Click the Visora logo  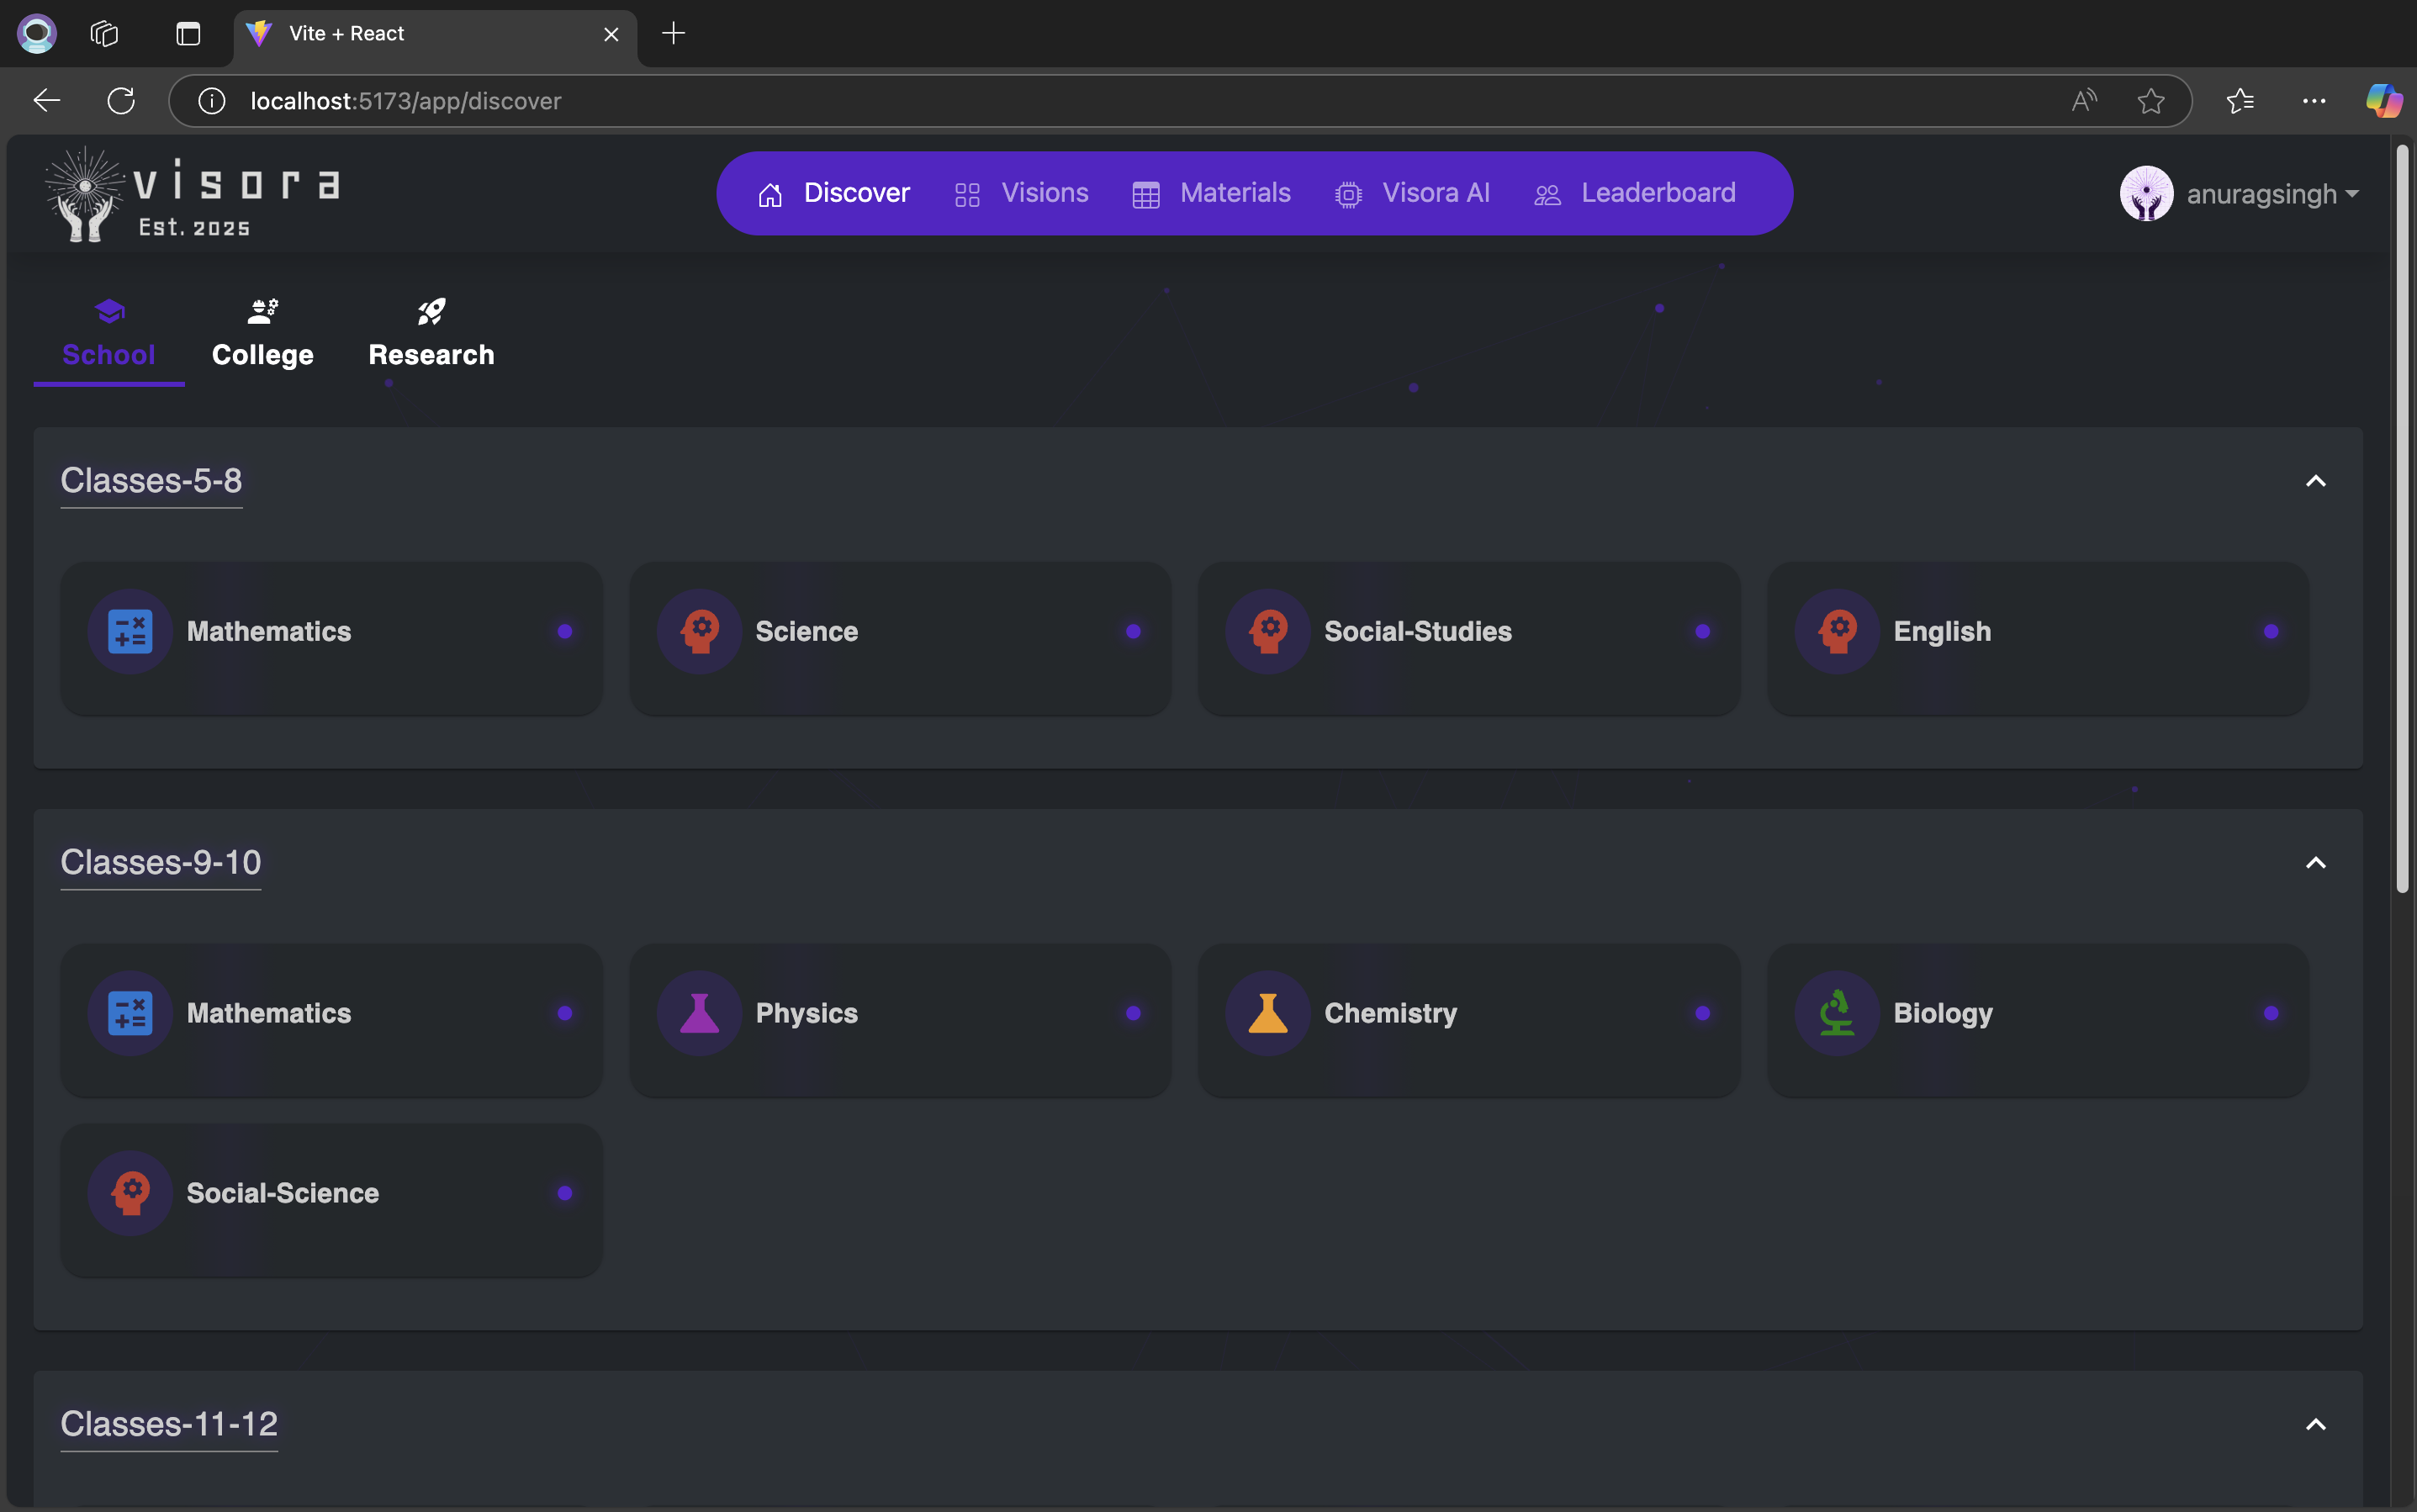pos(192,194)
